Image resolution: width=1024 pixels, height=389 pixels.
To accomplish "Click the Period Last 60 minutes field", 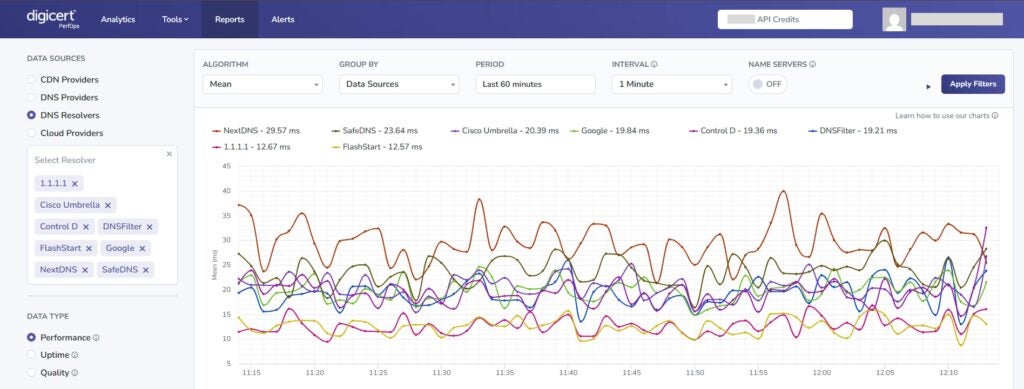I will click(536, 84).
